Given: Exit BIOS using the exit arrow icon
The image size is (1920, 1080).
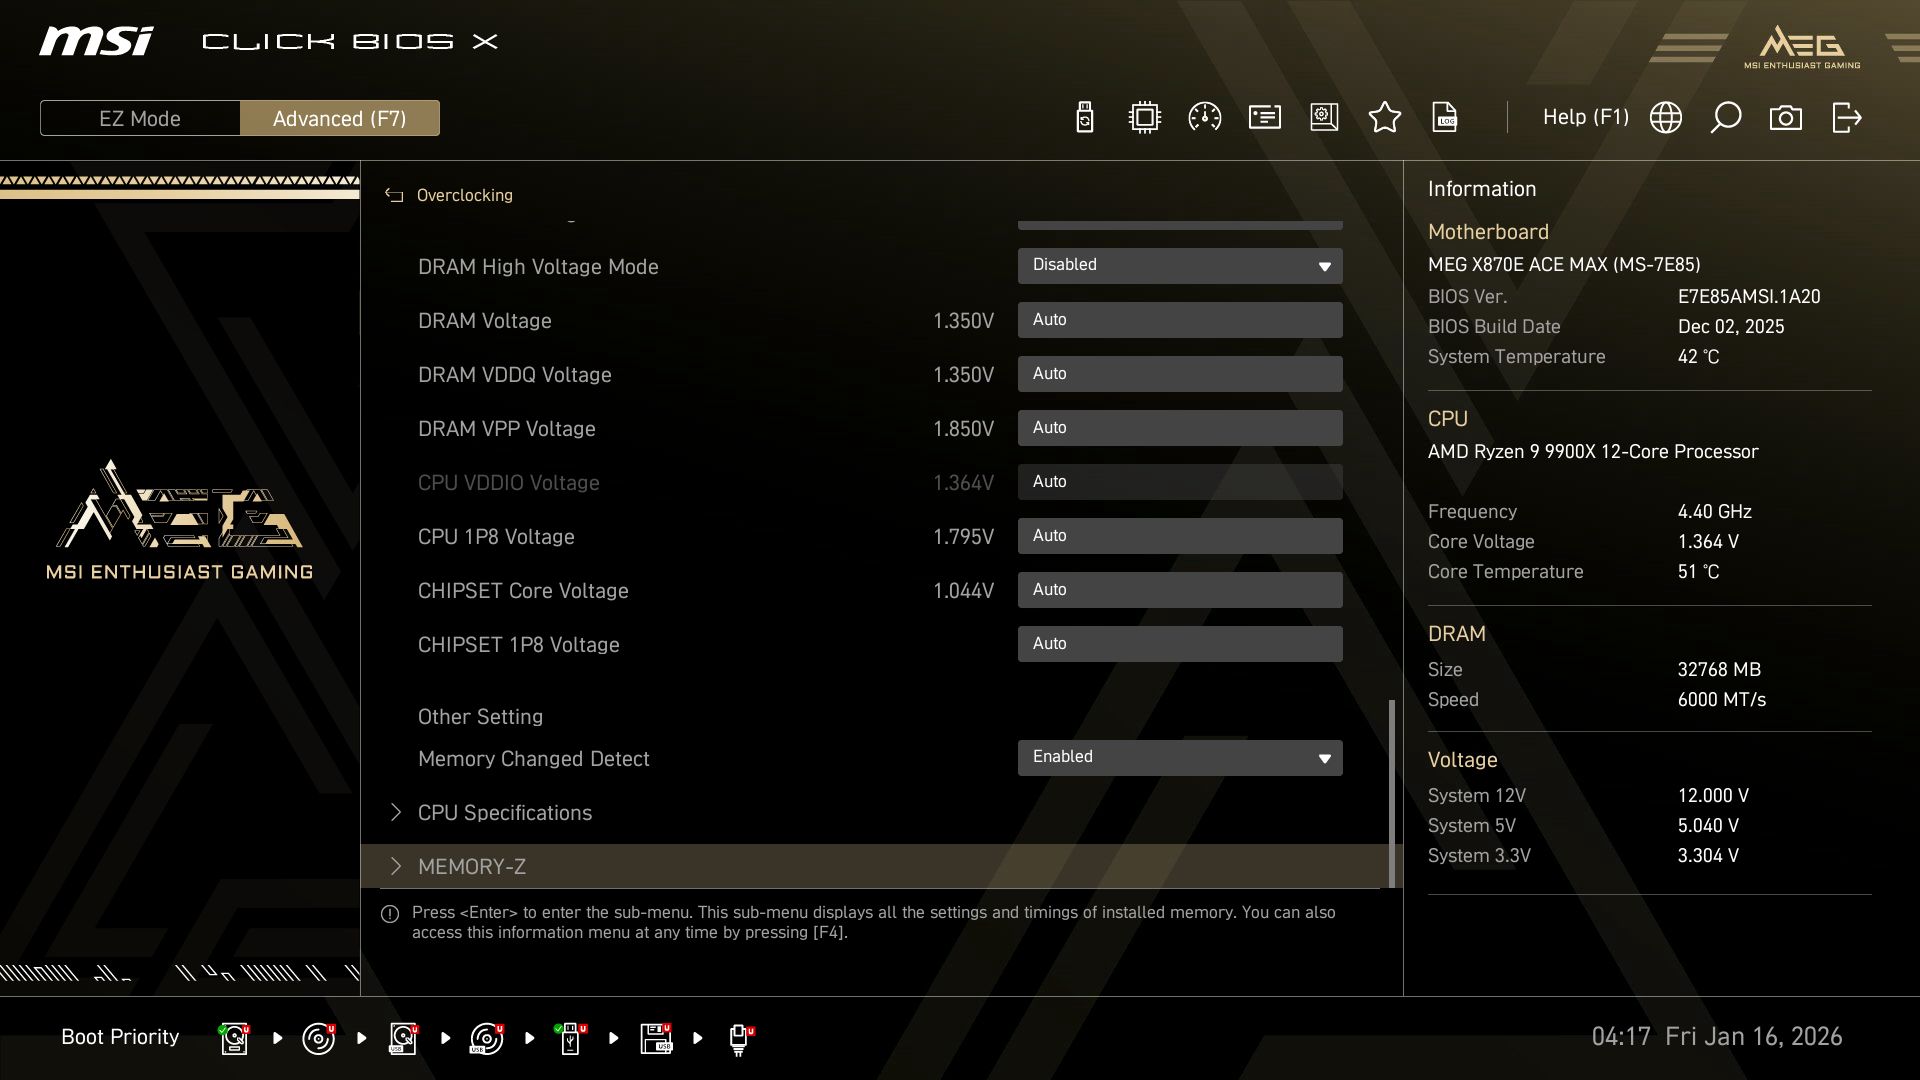Looking at the screenshot, I should pos(1845,117).
